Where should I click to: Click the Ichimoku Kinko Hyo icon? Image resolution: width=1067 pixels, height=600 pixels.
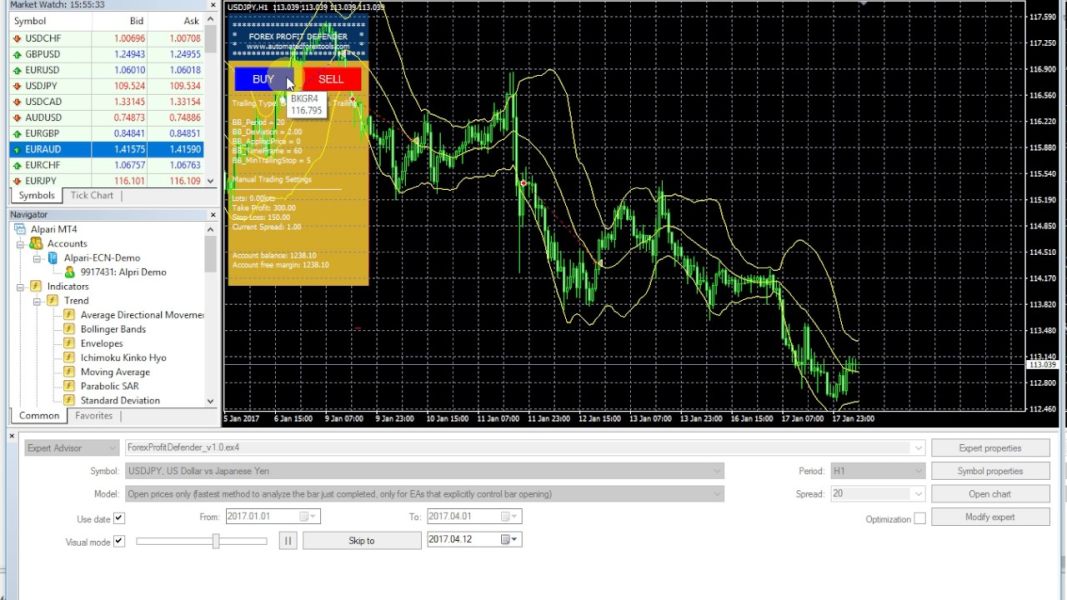tap(69, 358)
